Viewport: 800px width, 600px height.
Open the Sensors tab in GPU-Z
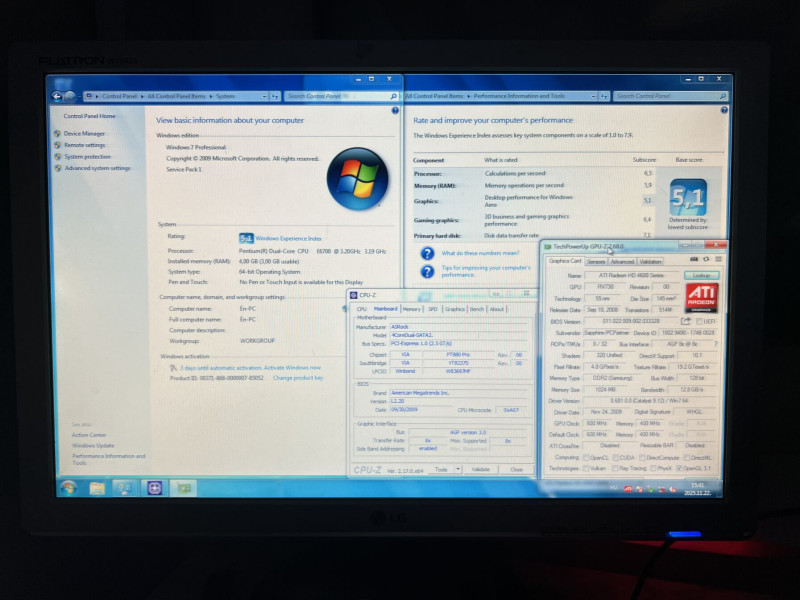[595, 262]
